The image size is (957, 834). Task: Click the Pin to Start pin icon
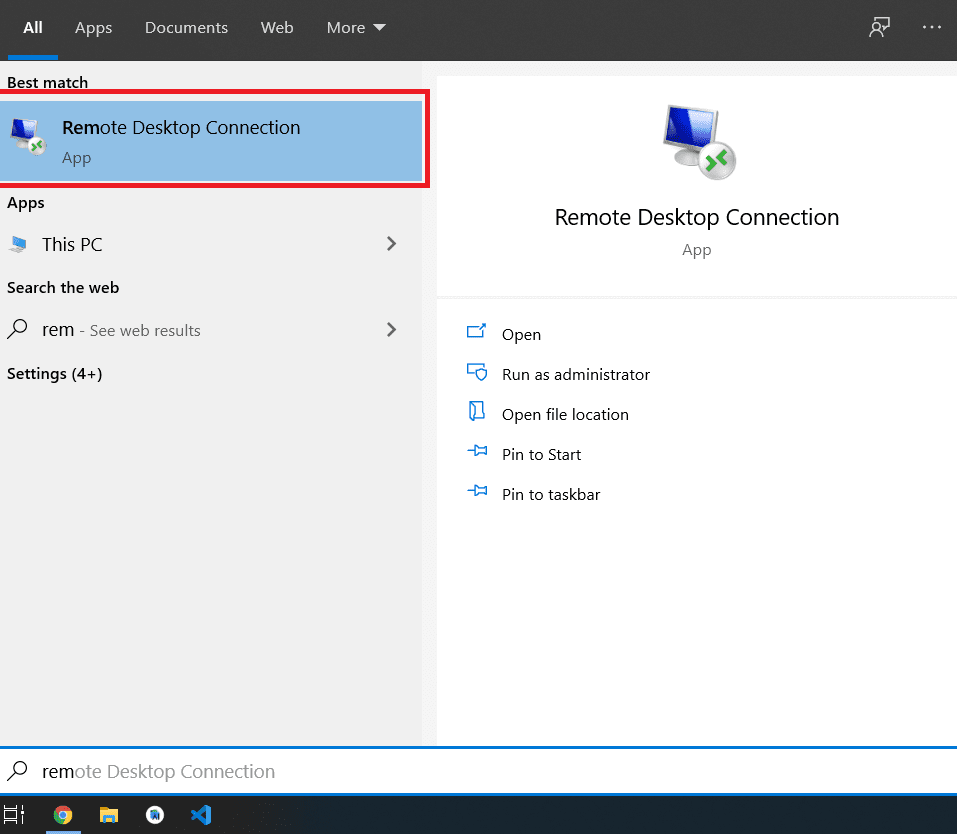476,453
